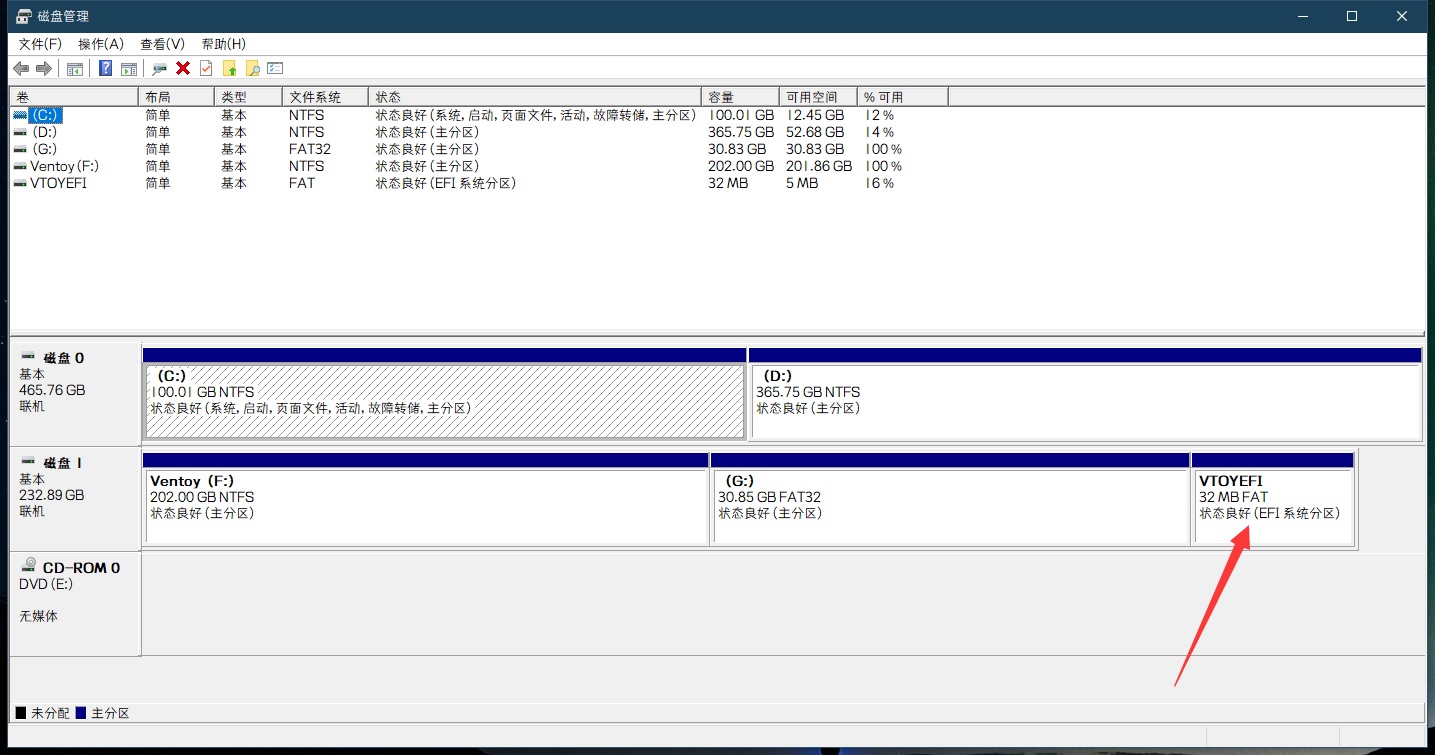Click the CD-ROM 0 disc icon

[x=28, y=567]
